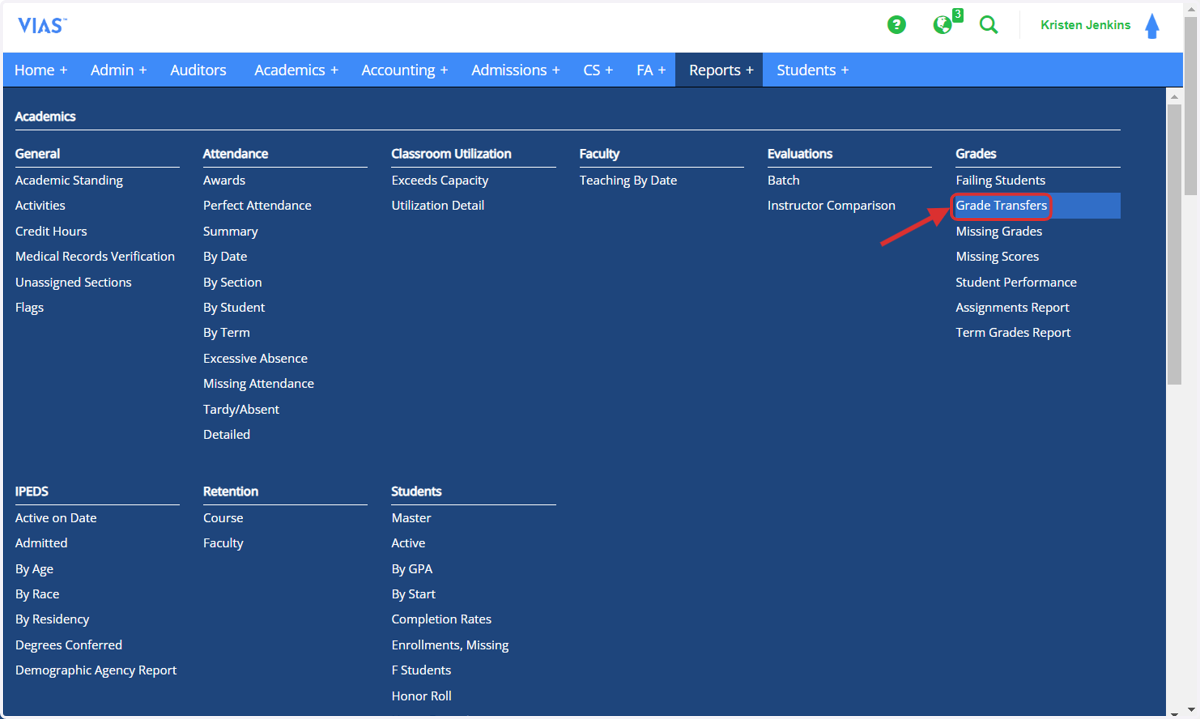This screenshot has width=1200, height=719.
Task: Open Medical Records Verification report
Action: coord(95,256)
